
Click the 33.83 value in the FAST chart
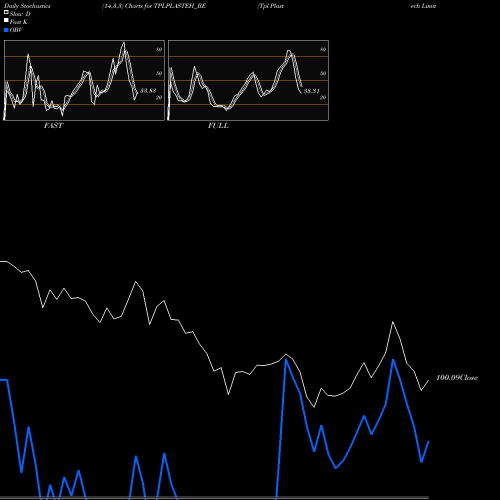pos(148,90)
